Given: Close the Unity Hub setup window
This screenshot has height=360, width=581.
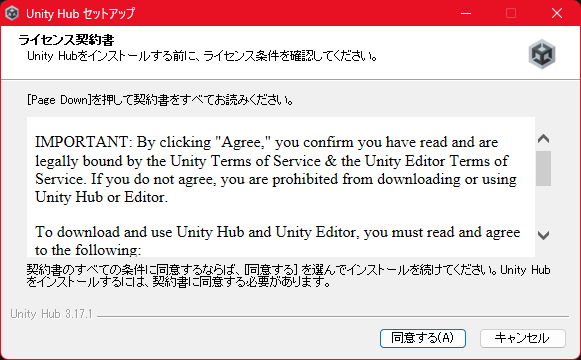Looking at the screenshot, I should click(x=557, y=13).
